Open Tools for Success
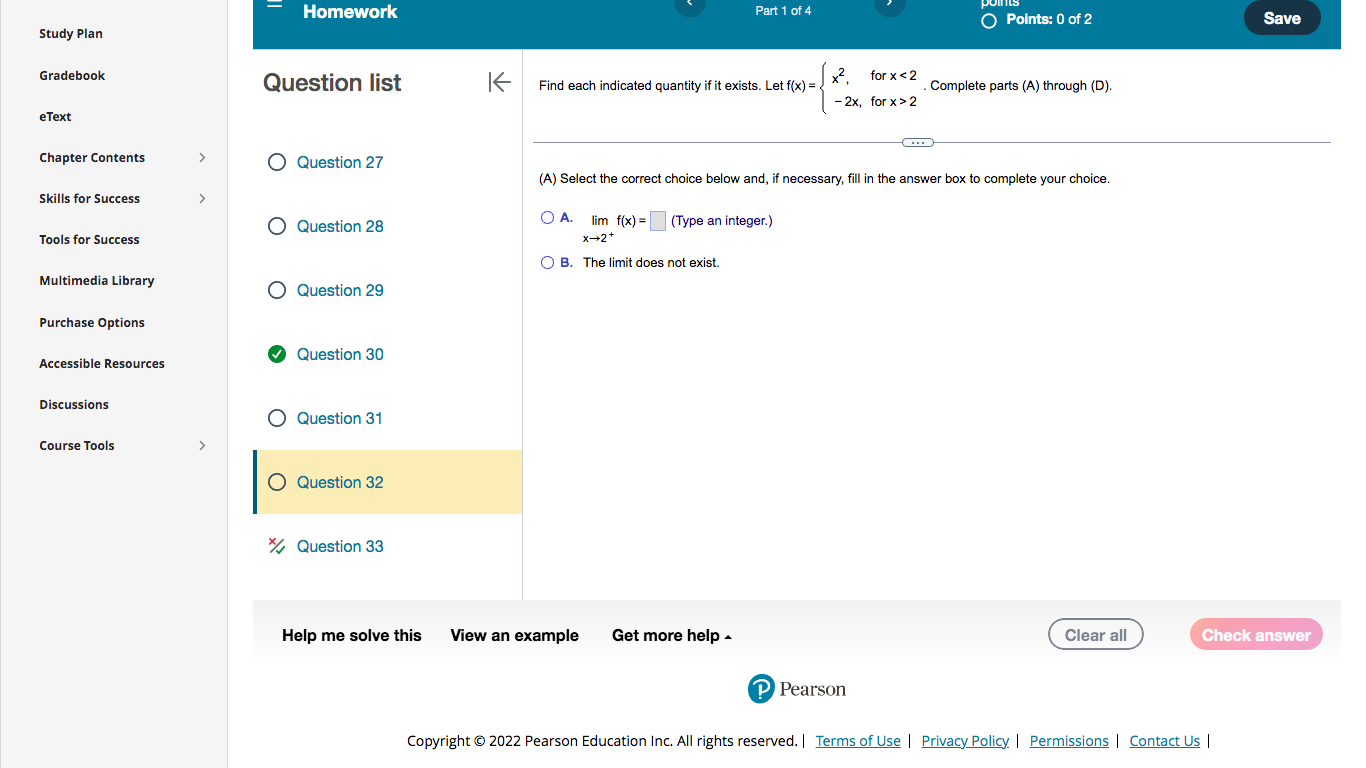1366x768 pixels. click(x=89, y=239)
